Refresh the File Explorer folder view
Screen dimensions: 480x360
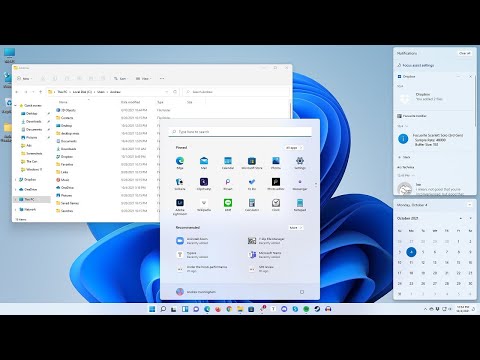[x=175, y=92]
